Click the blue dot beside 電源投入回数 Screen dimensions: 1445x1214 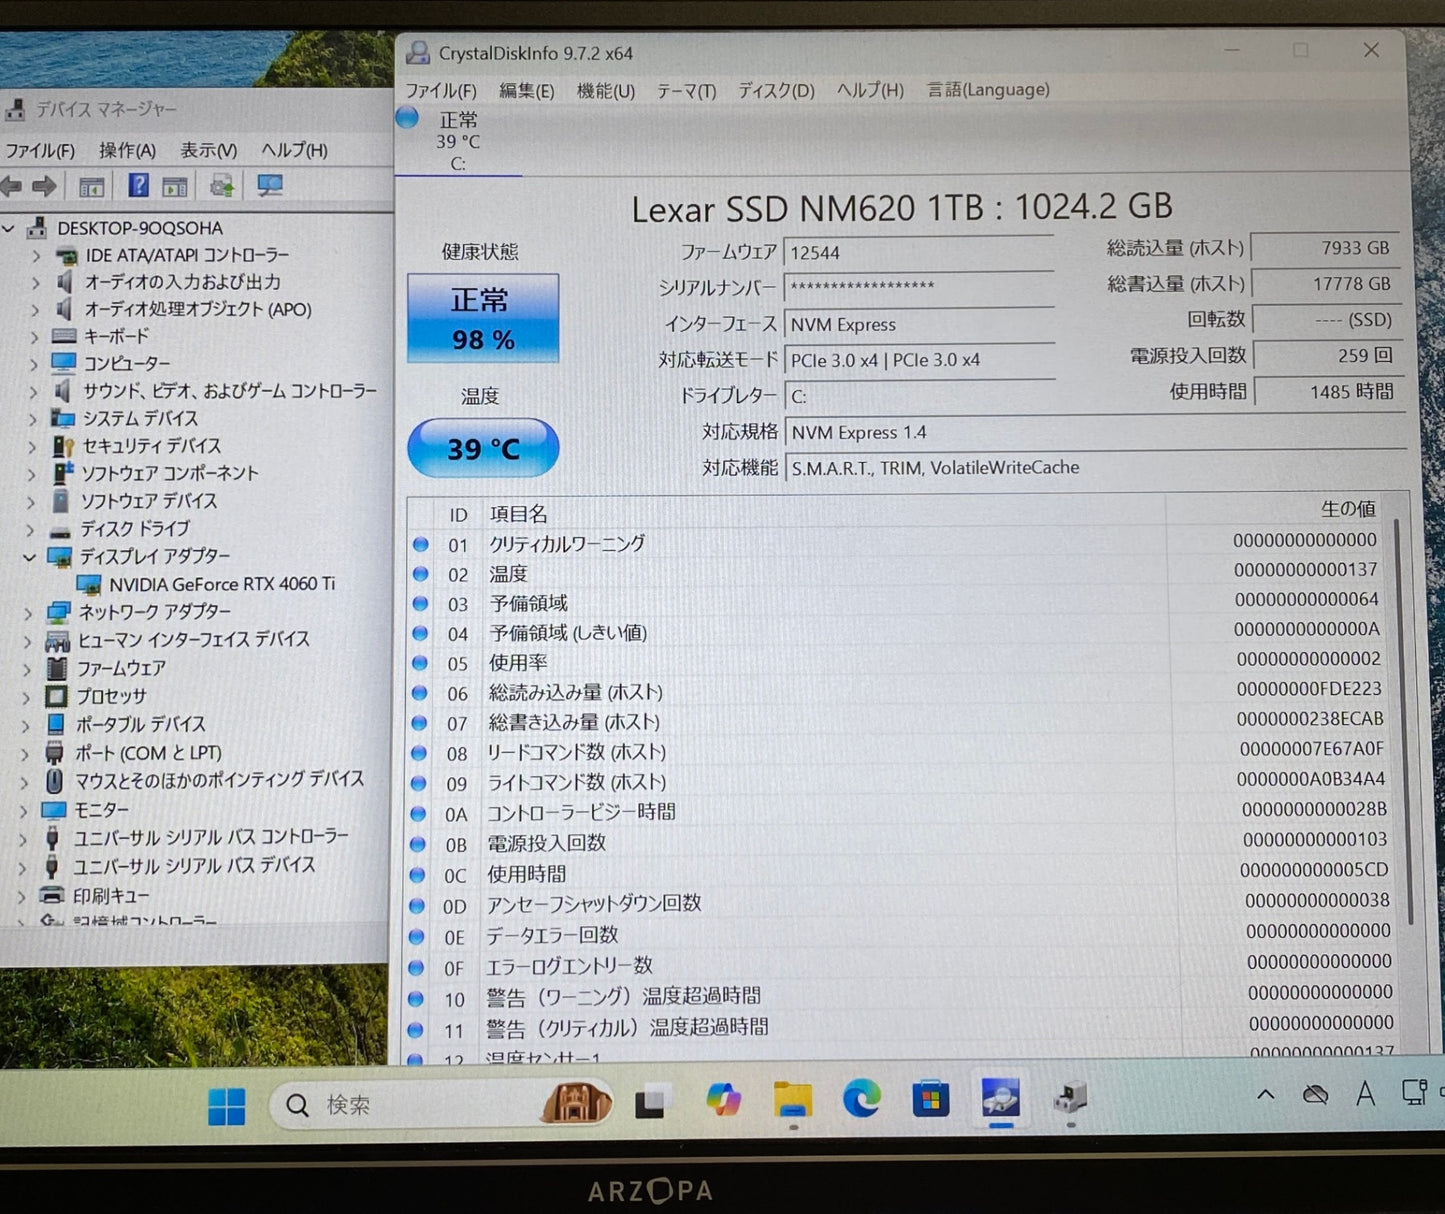coord(419,844)
